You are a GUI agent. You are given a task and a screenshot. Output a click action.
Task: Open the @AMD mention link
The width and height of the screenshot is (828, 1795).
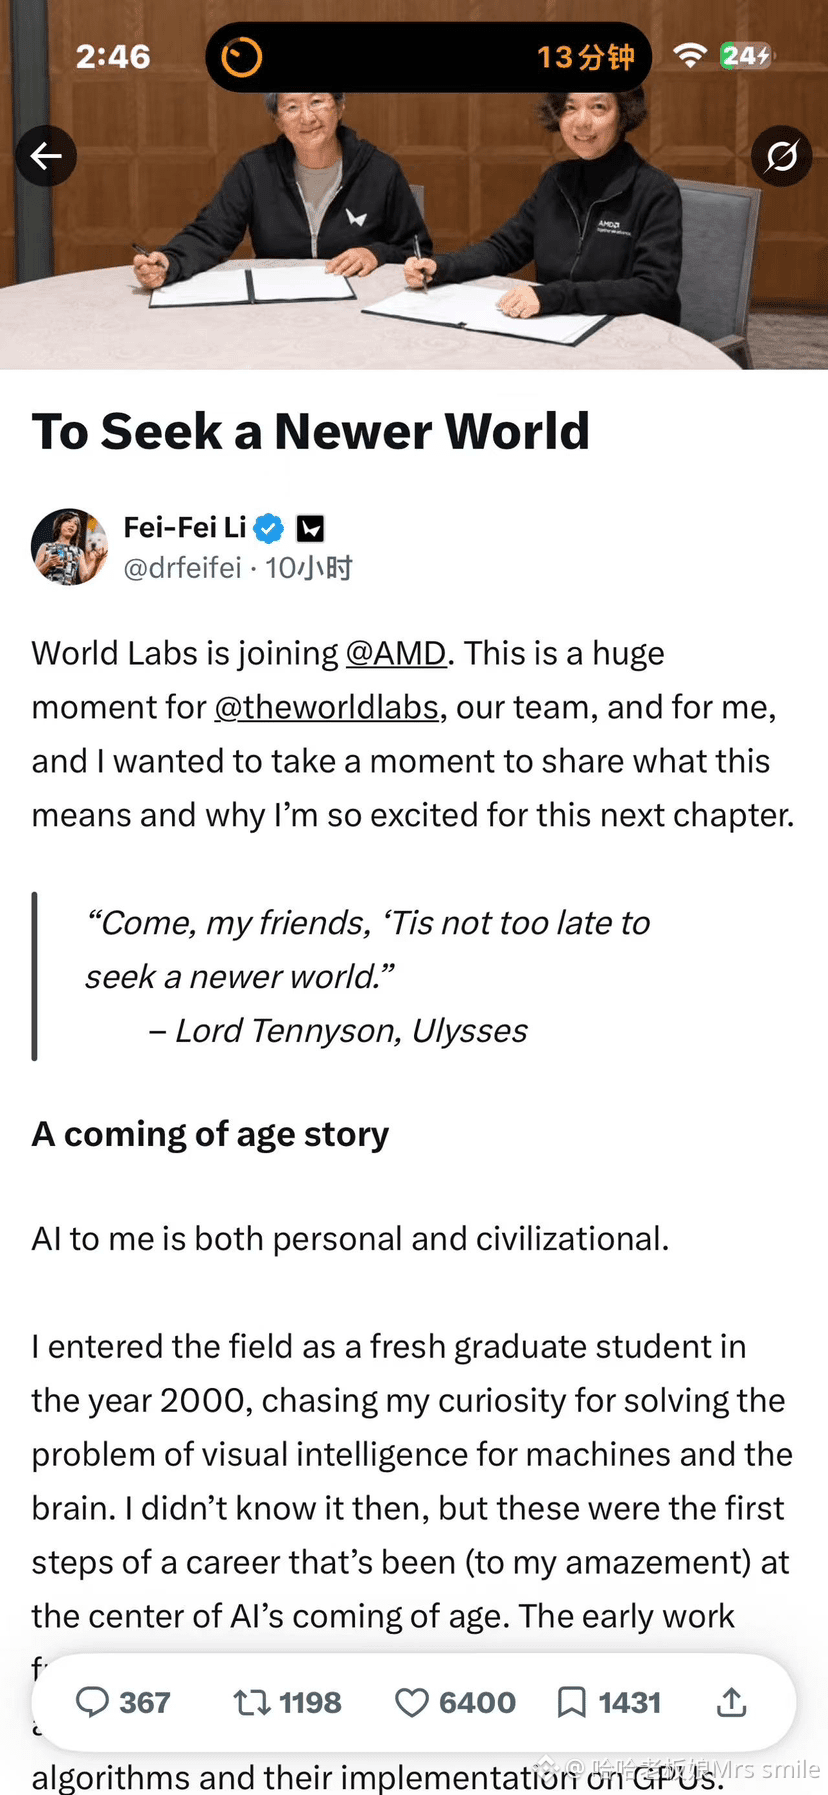[x=396, y=653]
